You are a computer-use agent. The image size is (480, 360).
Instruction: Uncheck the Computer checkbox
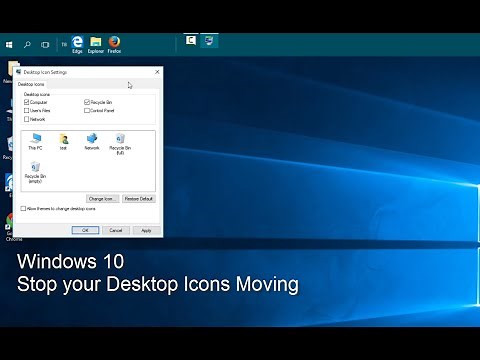pyautogui.click(x=27, y=102)
